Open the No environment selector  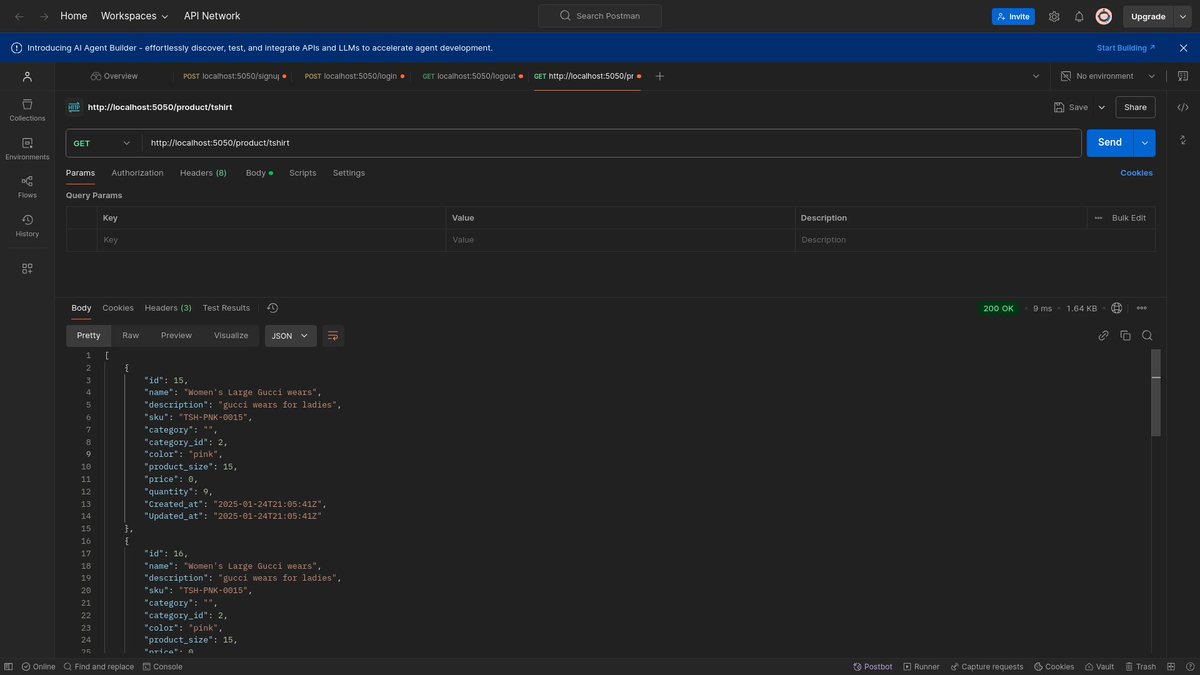click(x=1108, y=76)
